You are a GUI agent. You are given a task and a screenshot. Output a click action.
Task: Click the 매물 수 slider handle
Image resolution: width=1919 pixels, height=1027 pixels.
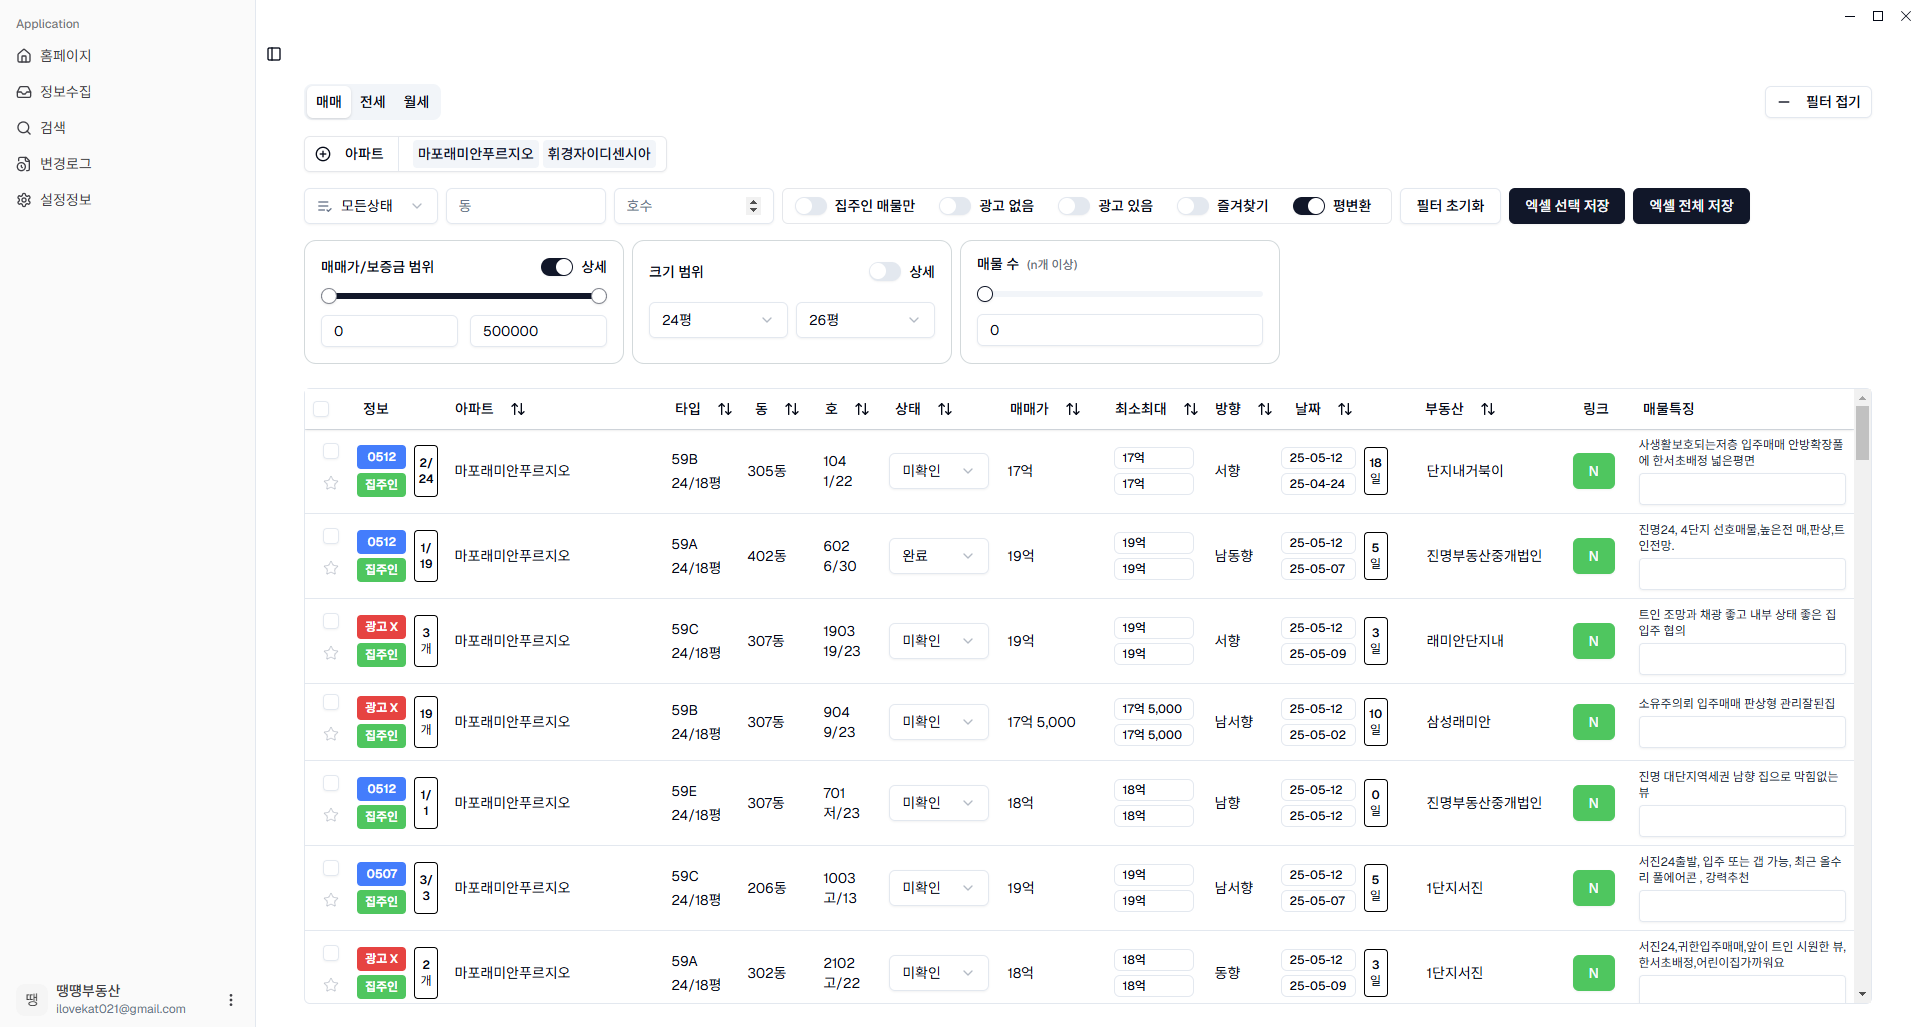point(985,294)
